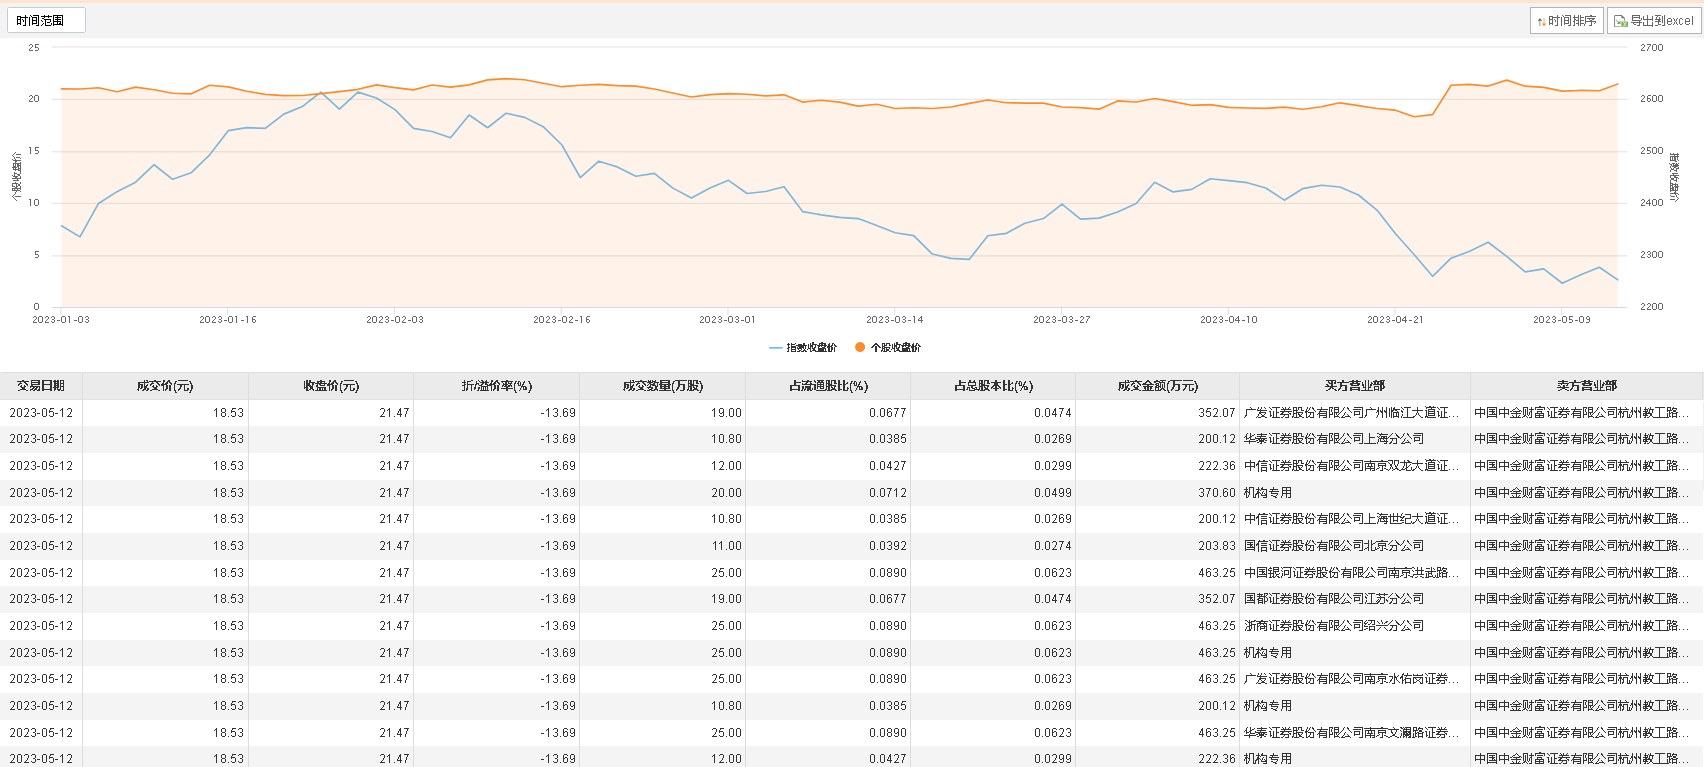Click the 成交数量(万股) column header
Image resolution: width=1704 pixels, height=767 pixels.
pos(663,386)
